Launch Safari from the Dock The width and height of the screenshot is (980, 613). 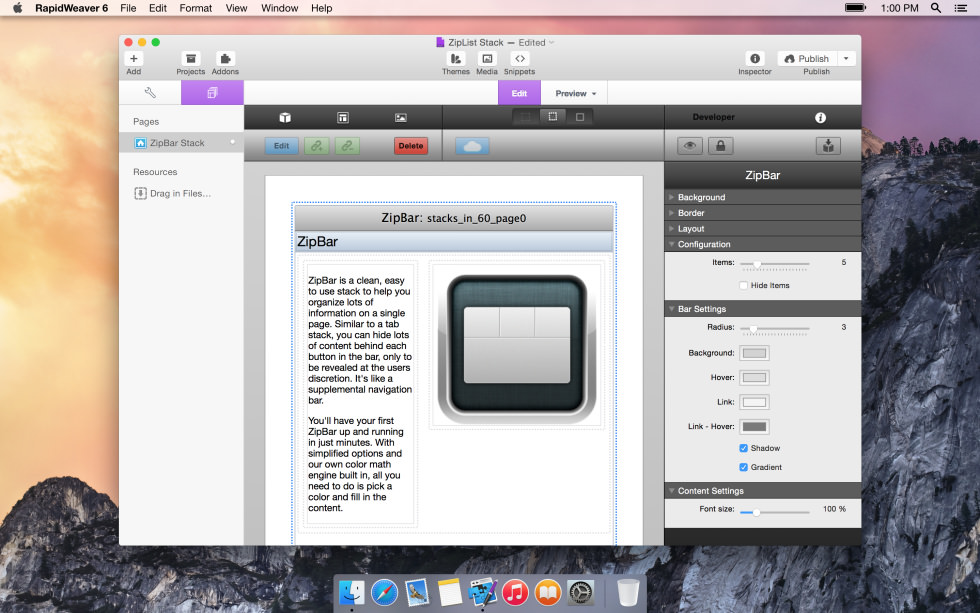click(x=384, y=592)
